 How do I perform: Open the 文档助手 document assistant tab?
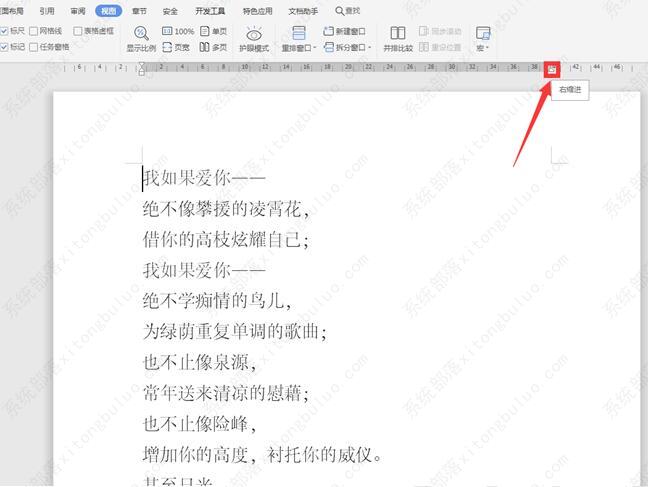[x=303, y=11]
